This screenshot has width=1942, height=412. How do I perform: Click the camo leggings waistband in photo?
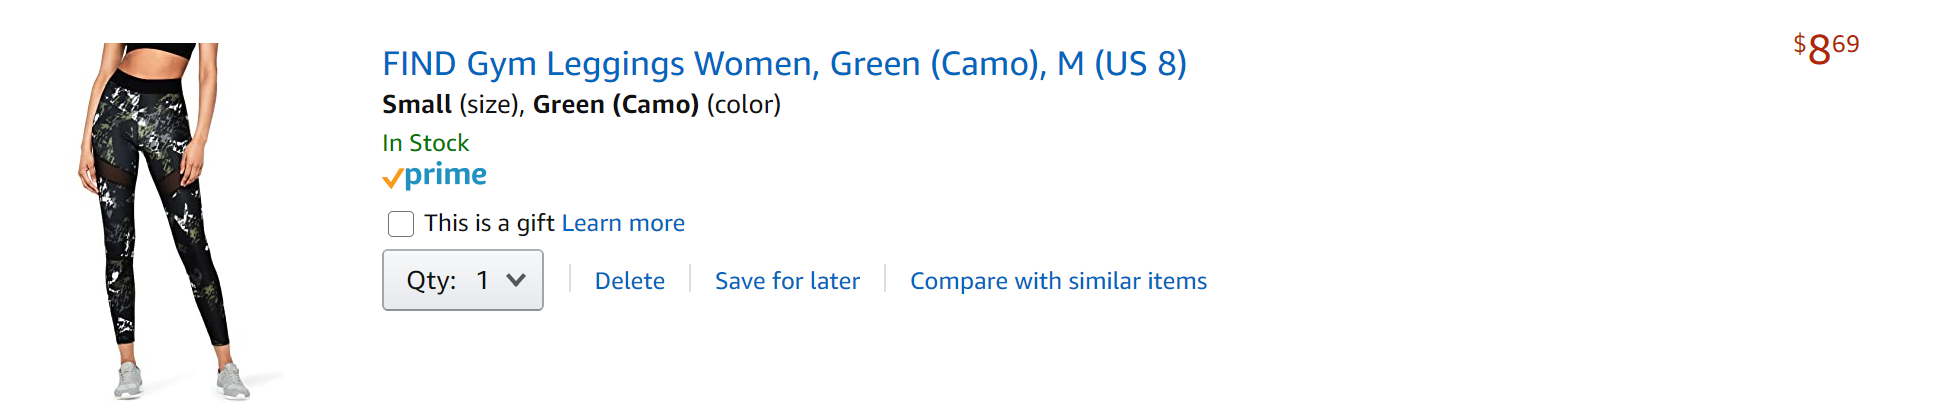150,78
